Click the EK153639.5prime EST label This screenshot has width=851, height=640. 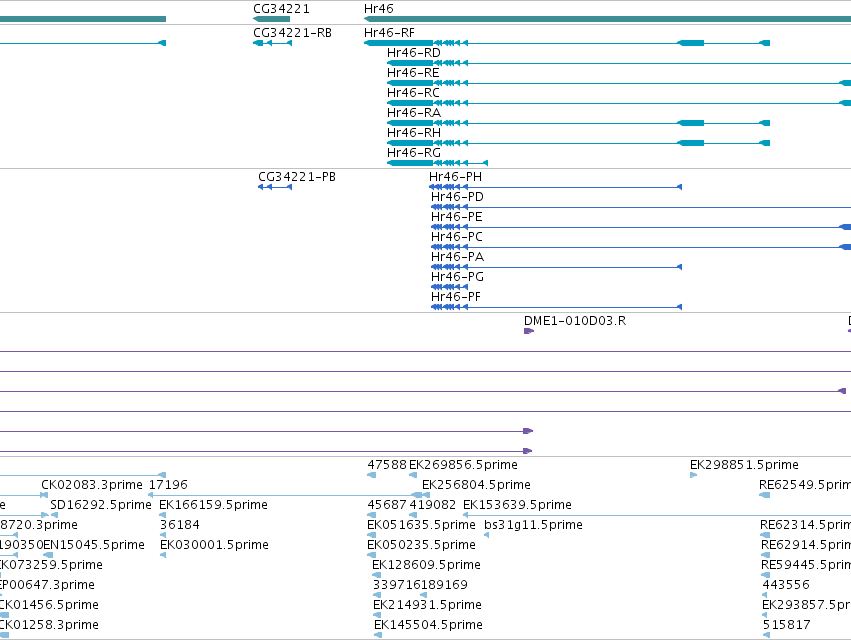517,505
